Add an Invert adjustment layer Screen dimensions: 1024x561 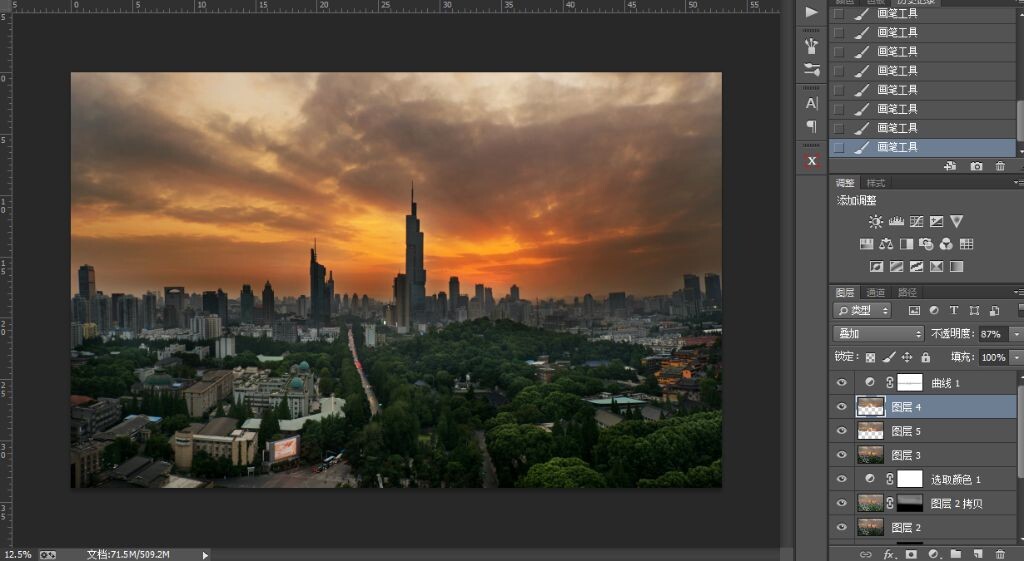point(876,266)
